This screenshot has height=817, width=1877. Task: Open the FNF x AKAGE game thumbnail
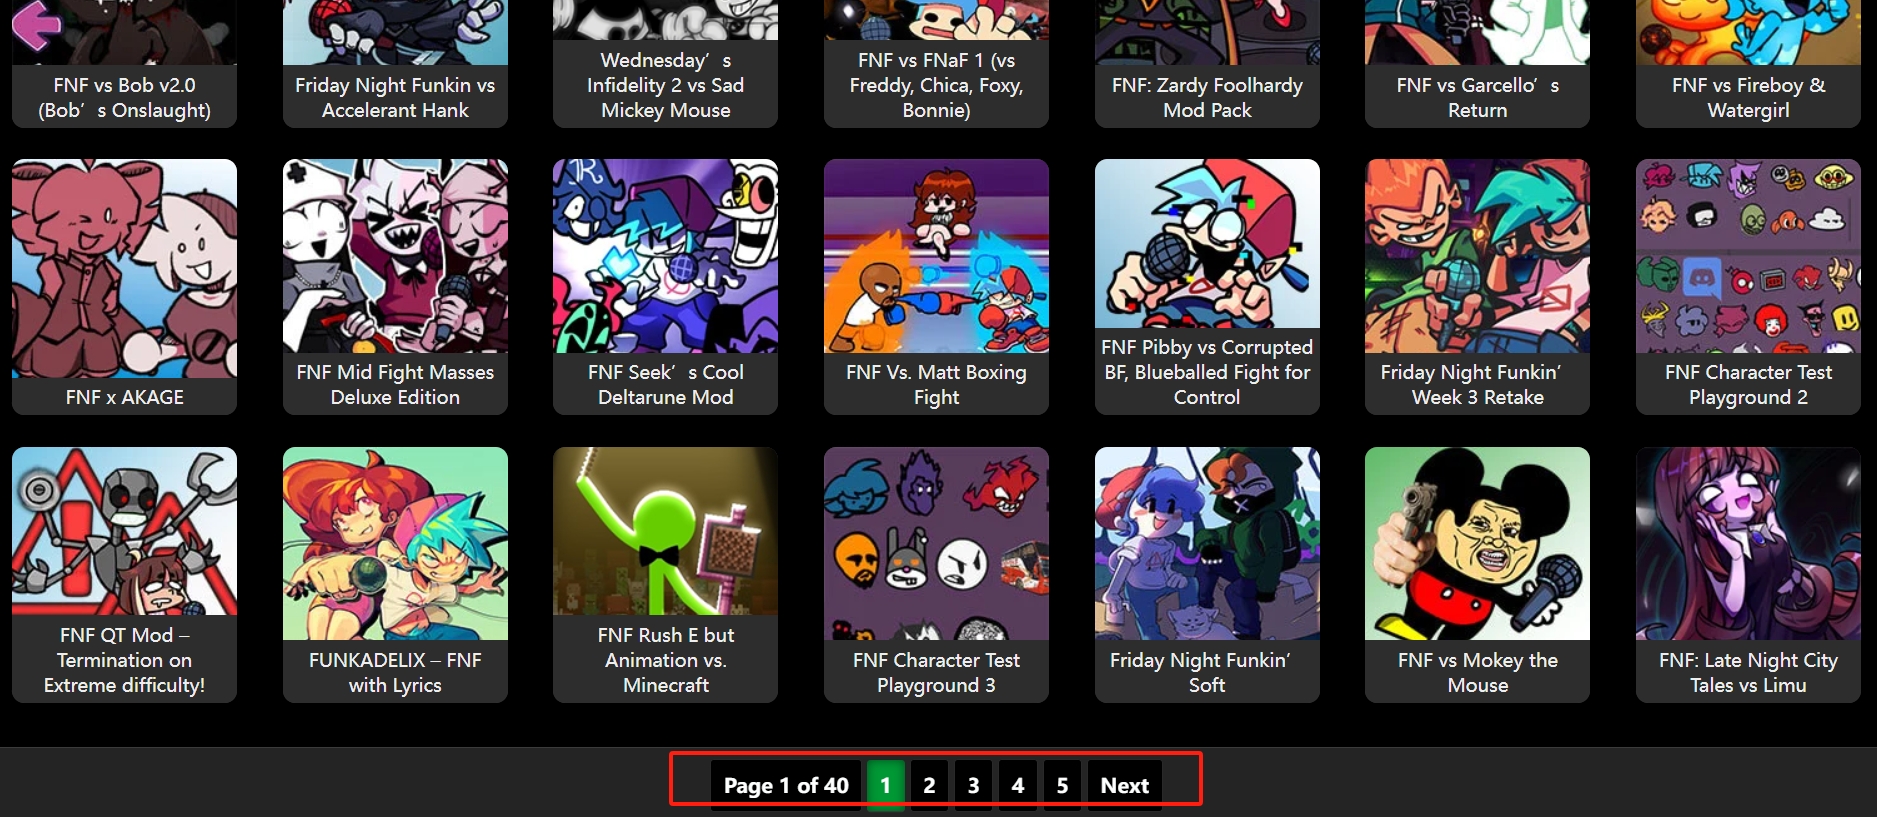tap(124, 268)
